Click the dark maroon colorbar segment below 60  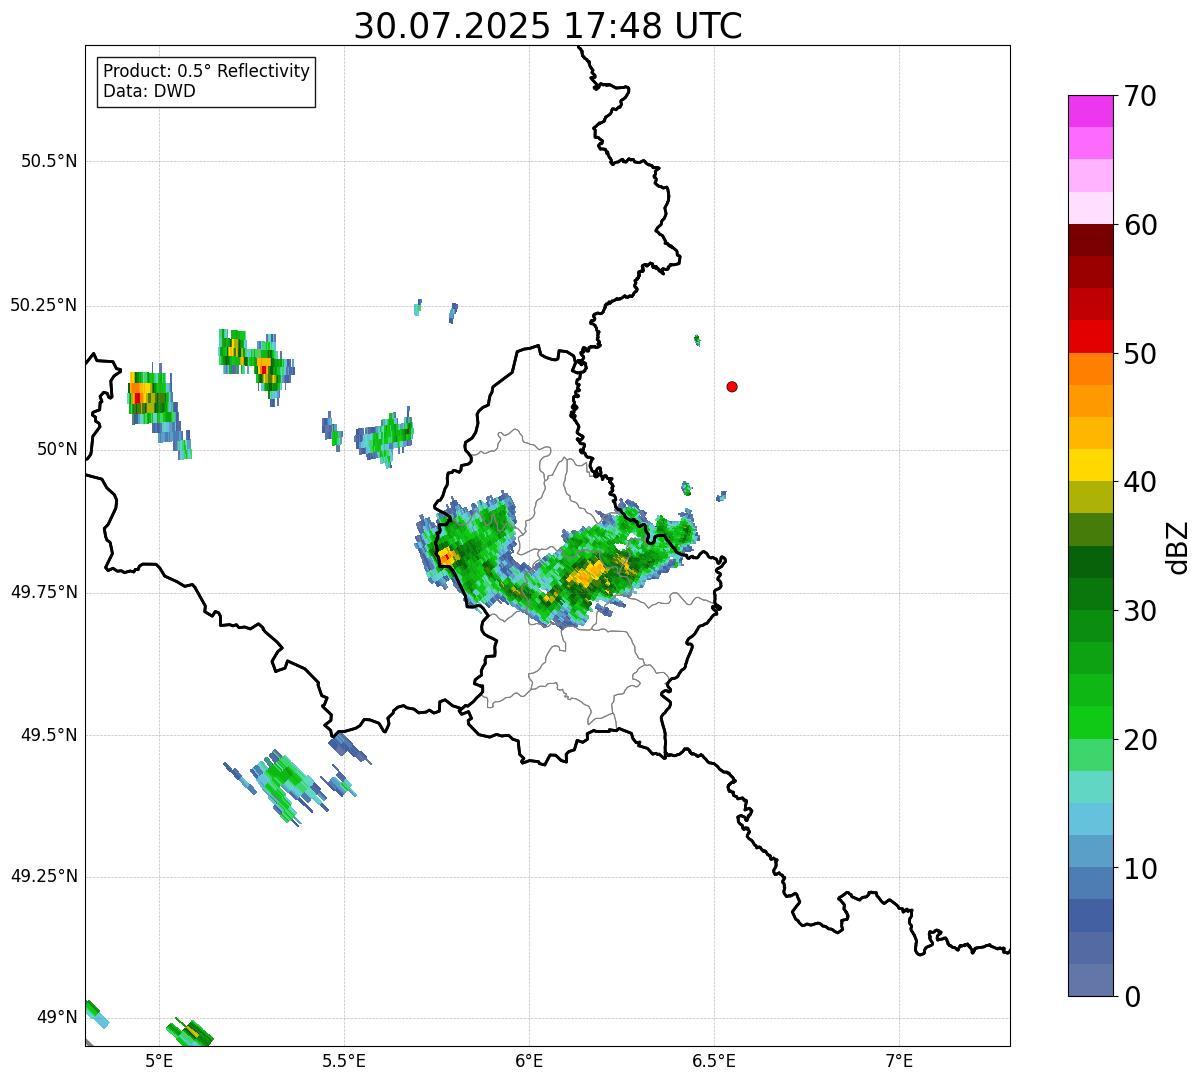tap(1091, 240)
